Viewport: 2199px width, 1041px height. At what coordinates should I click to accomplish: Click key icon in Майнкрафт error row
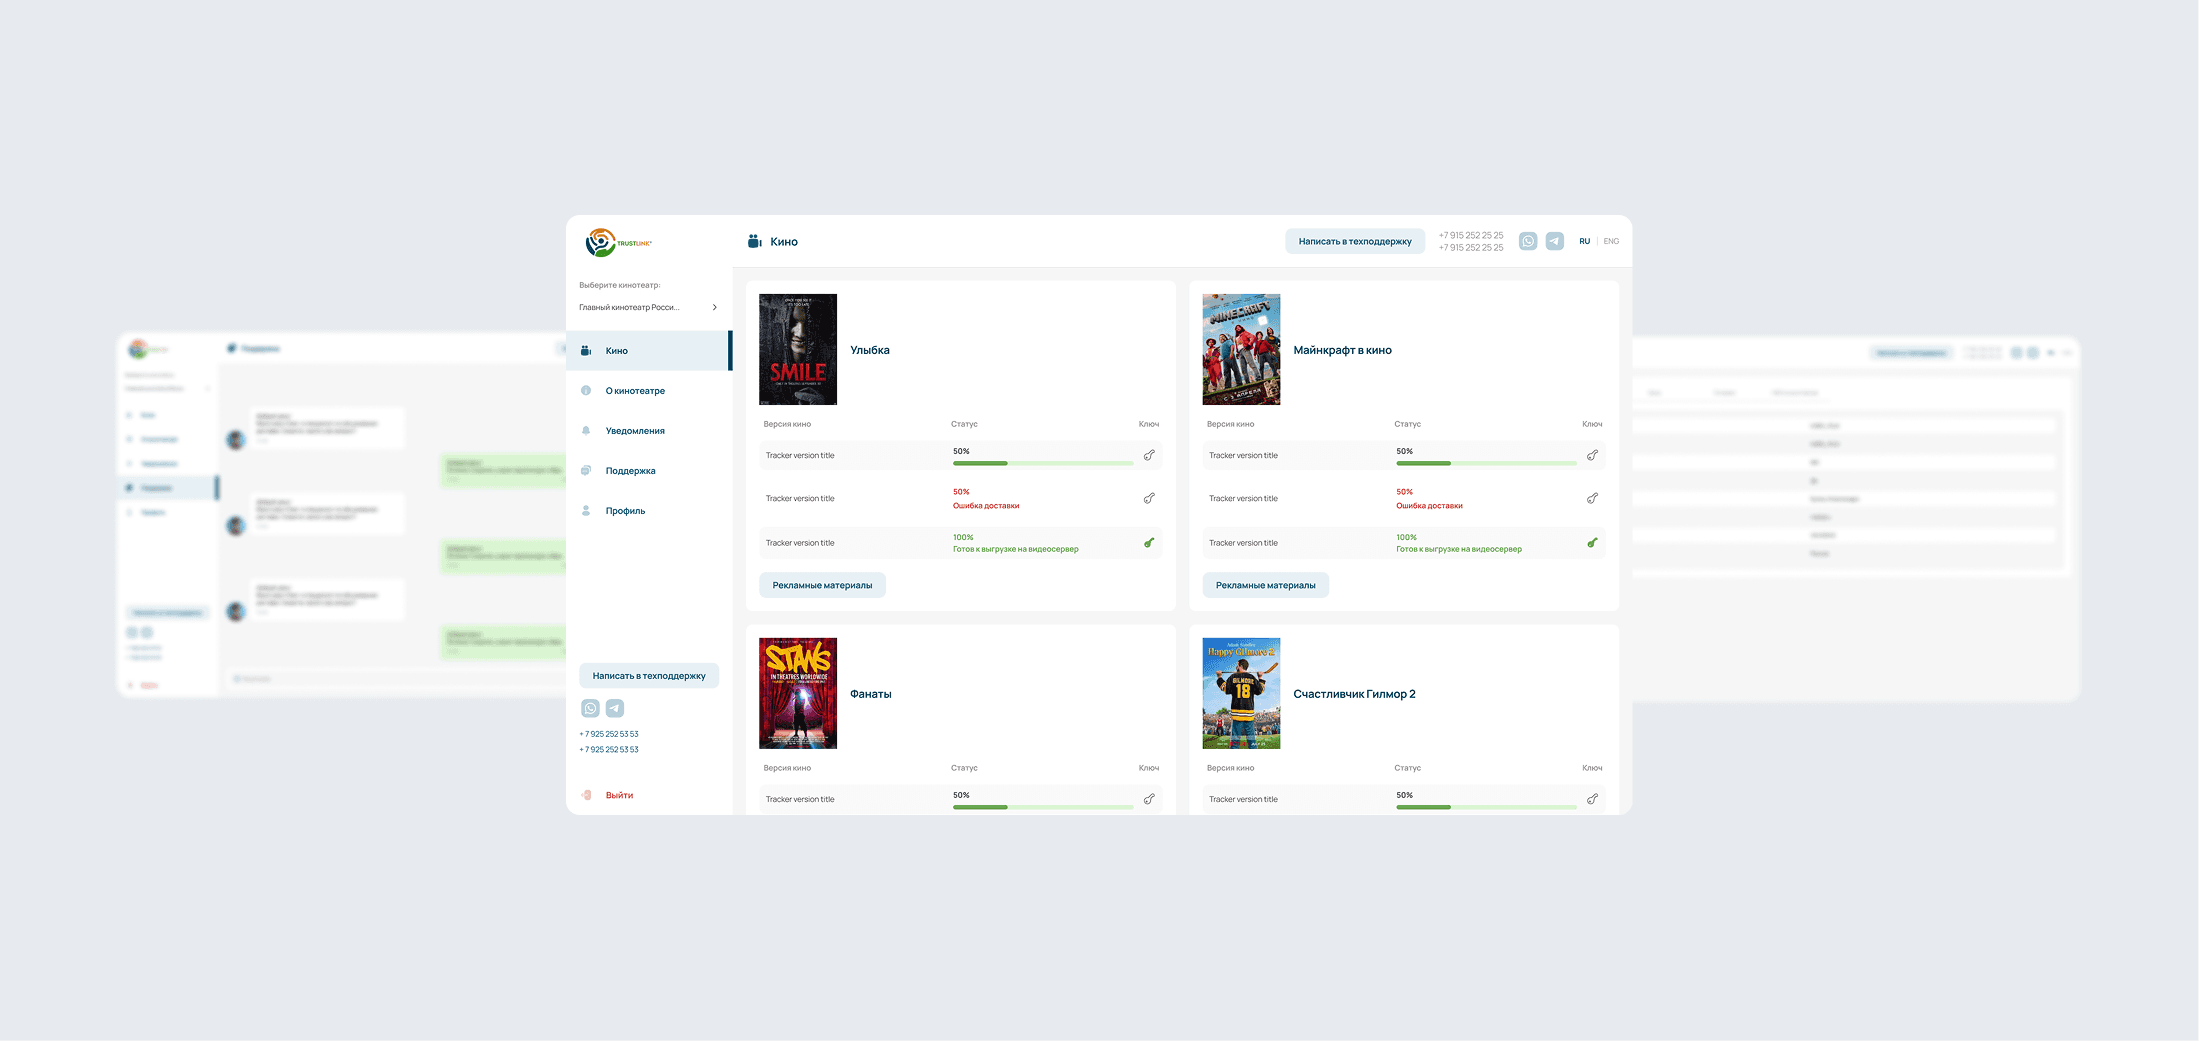coord(1592,498)
